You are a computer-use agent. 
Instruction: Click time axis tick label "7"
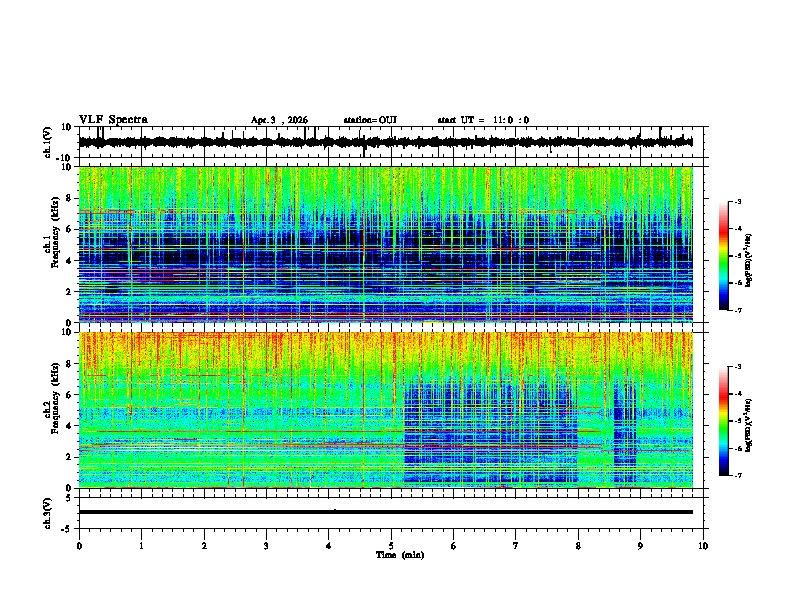516,546
